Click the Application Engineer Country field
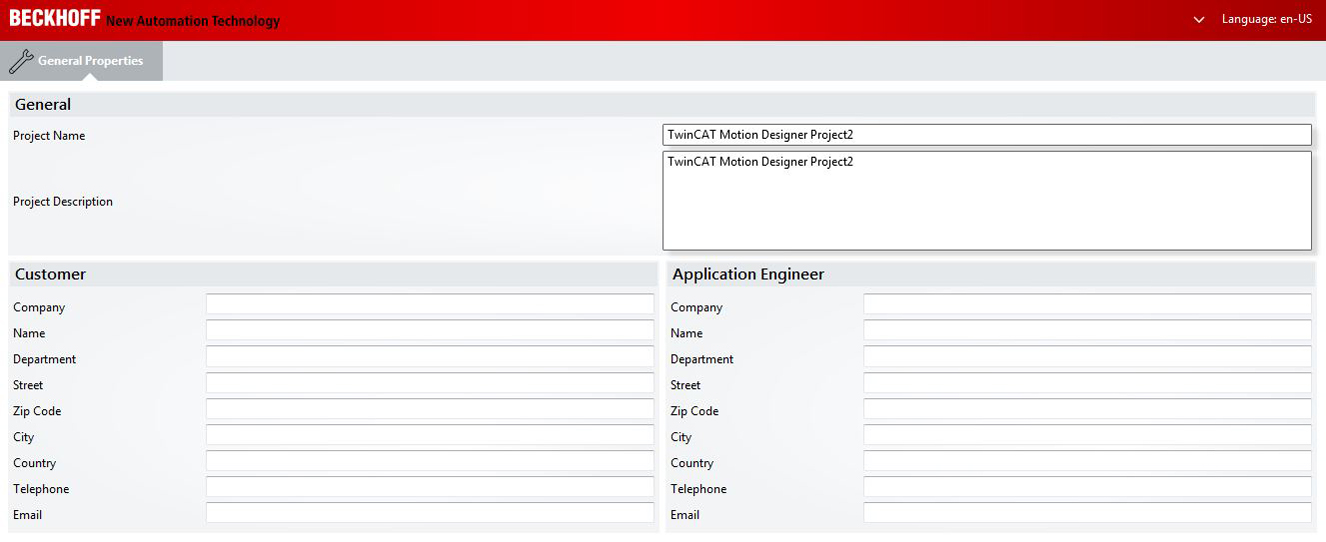This screenshot has height=542, width=1326. click(x=1088, y=460)
